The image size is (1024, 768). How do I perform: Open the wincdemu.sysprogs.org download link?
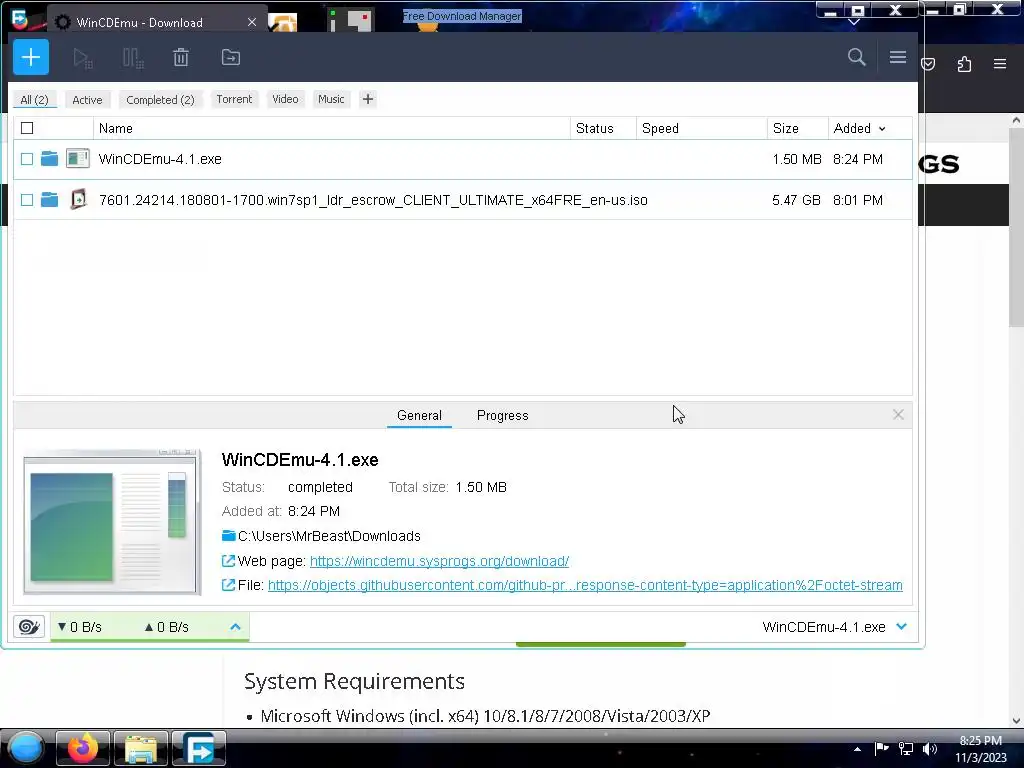tap(439, 561)
